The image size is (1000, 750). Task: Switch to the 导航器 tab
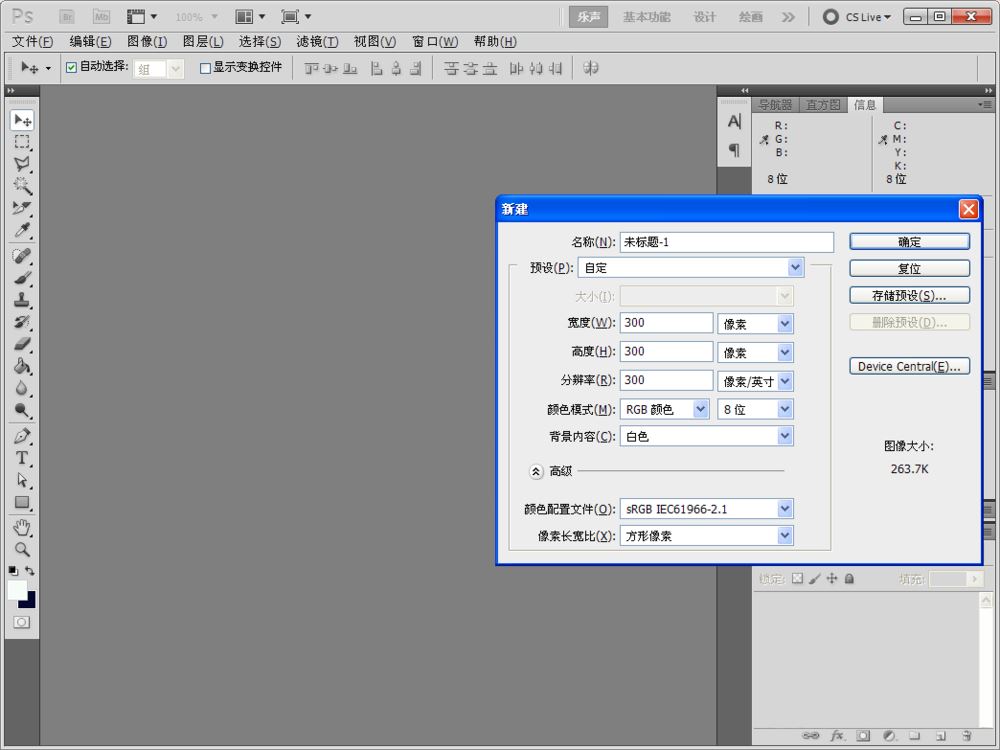click(775, 105)
